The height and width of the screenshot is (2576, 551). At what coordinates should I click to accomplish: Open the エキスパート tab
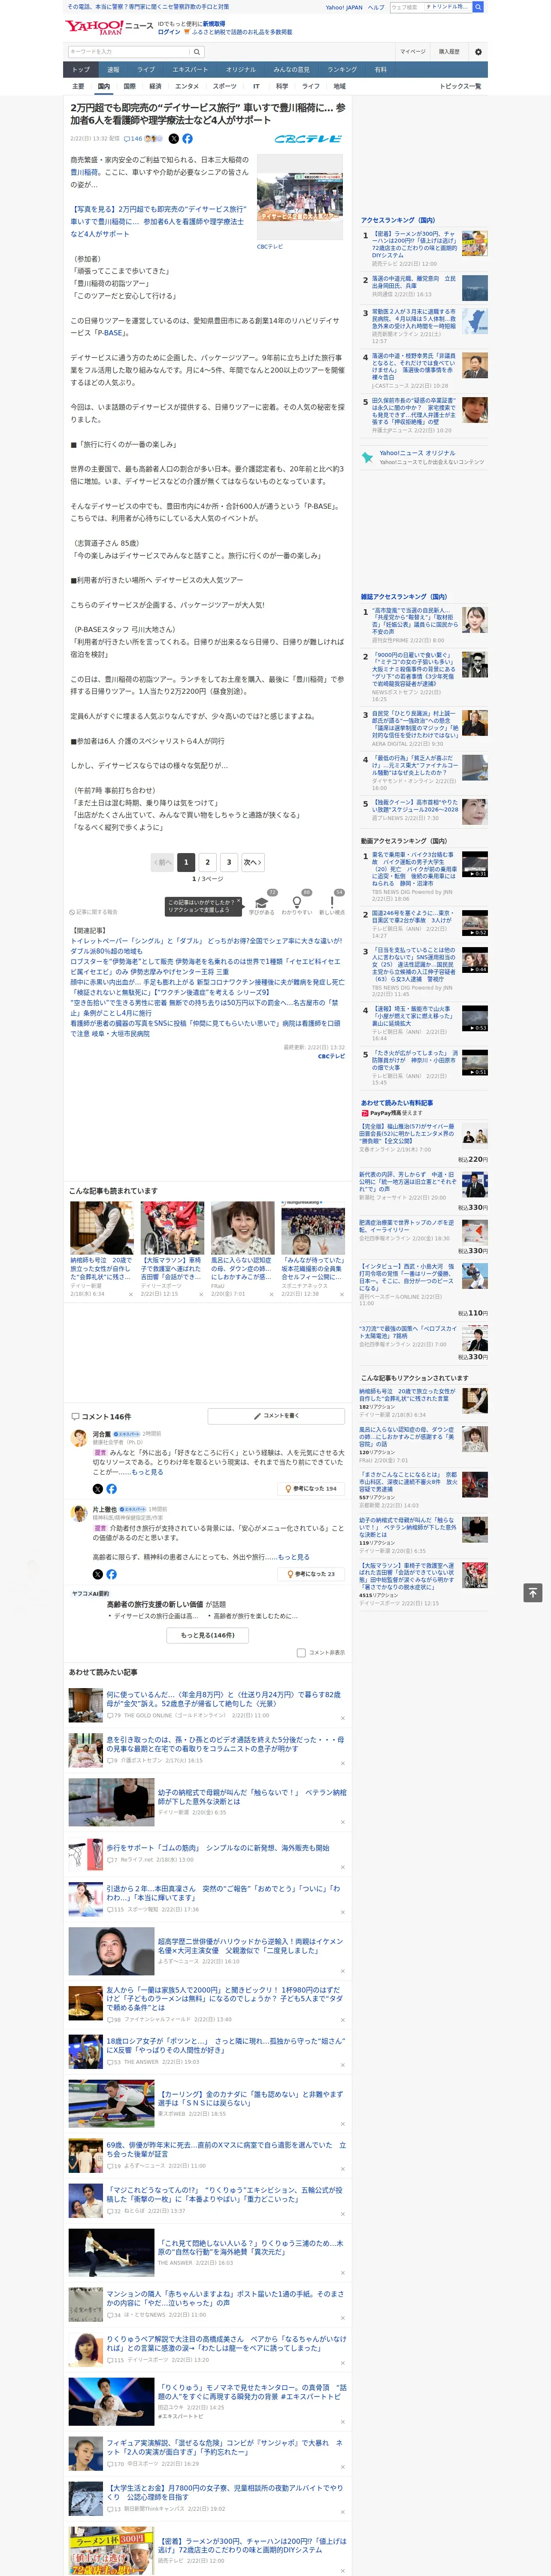(190, 70)
